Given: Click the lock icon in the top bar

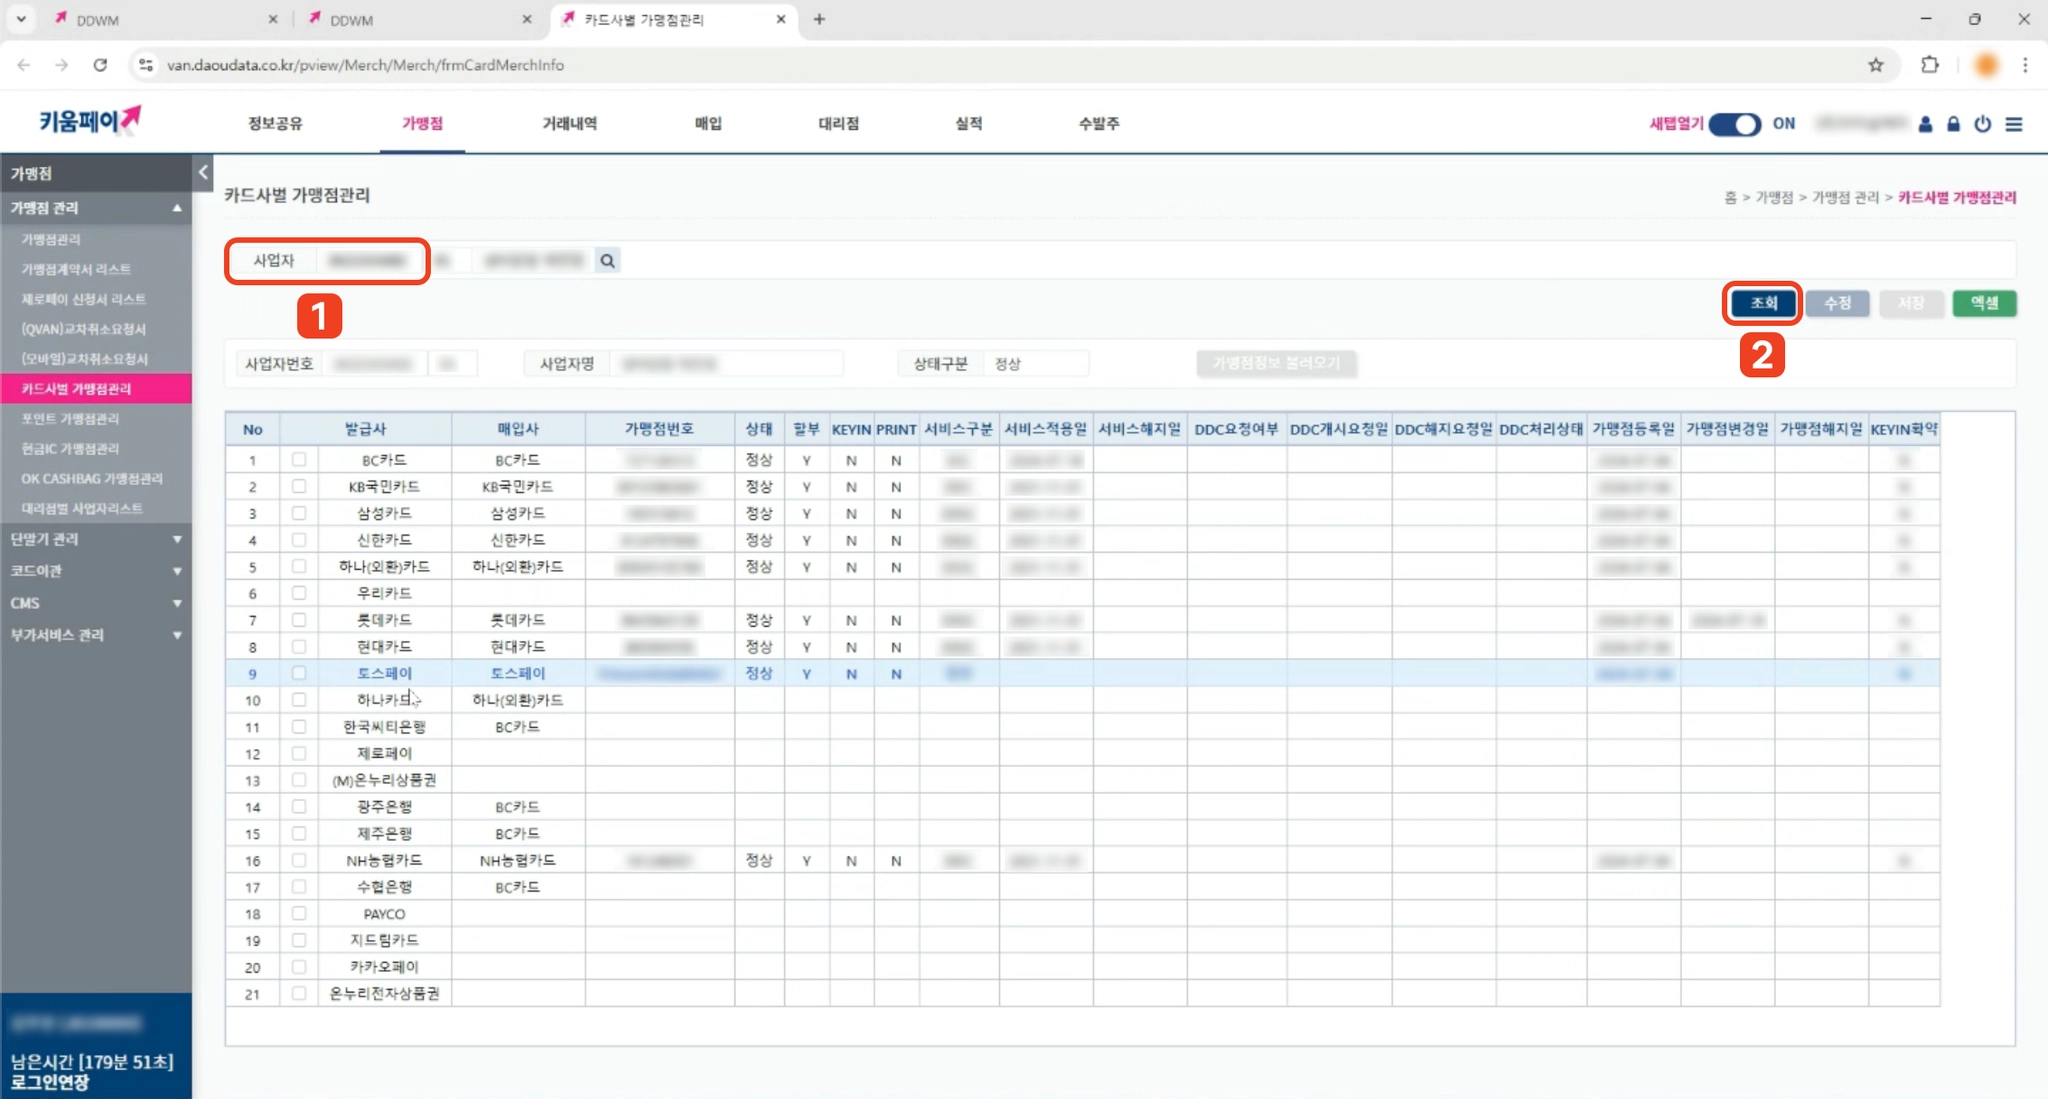Looking at the screenshot, I should coord(1953,124).
